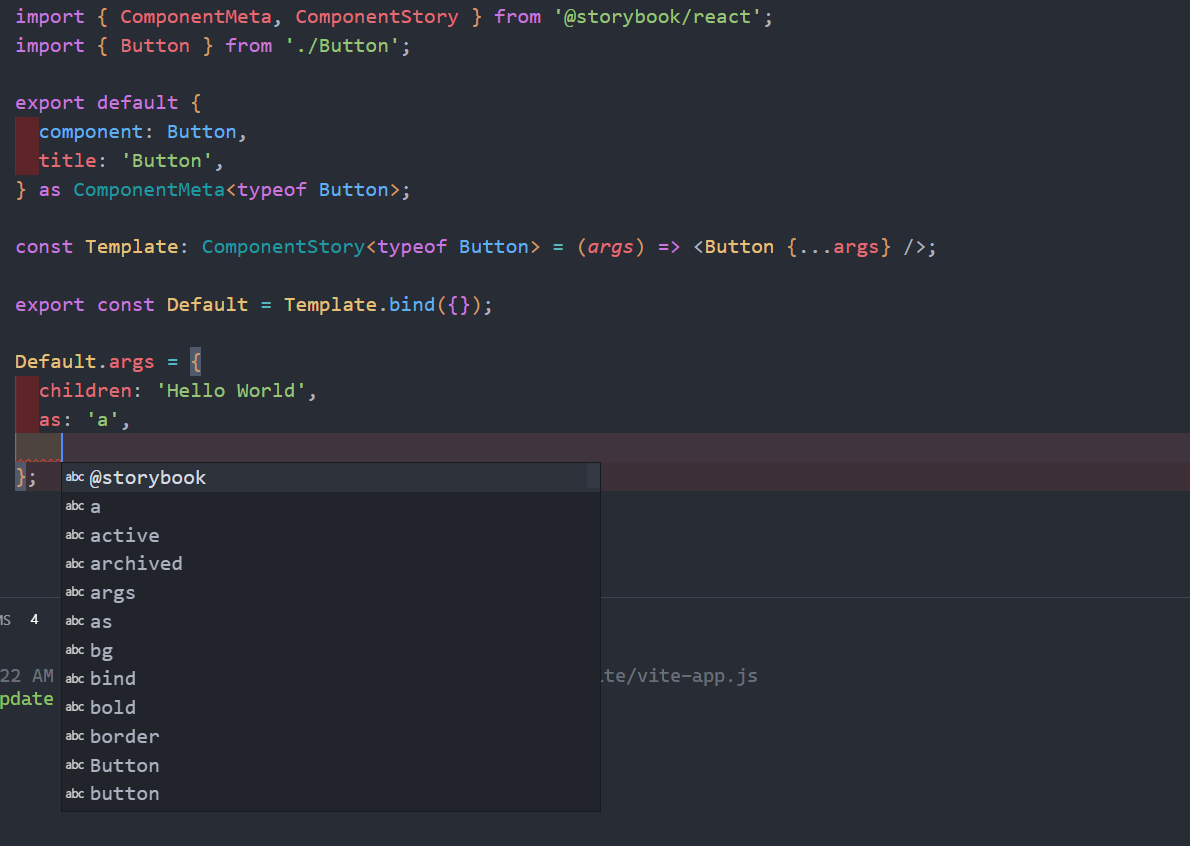Click 'args' in the Default.args assignment

point(131,361)
